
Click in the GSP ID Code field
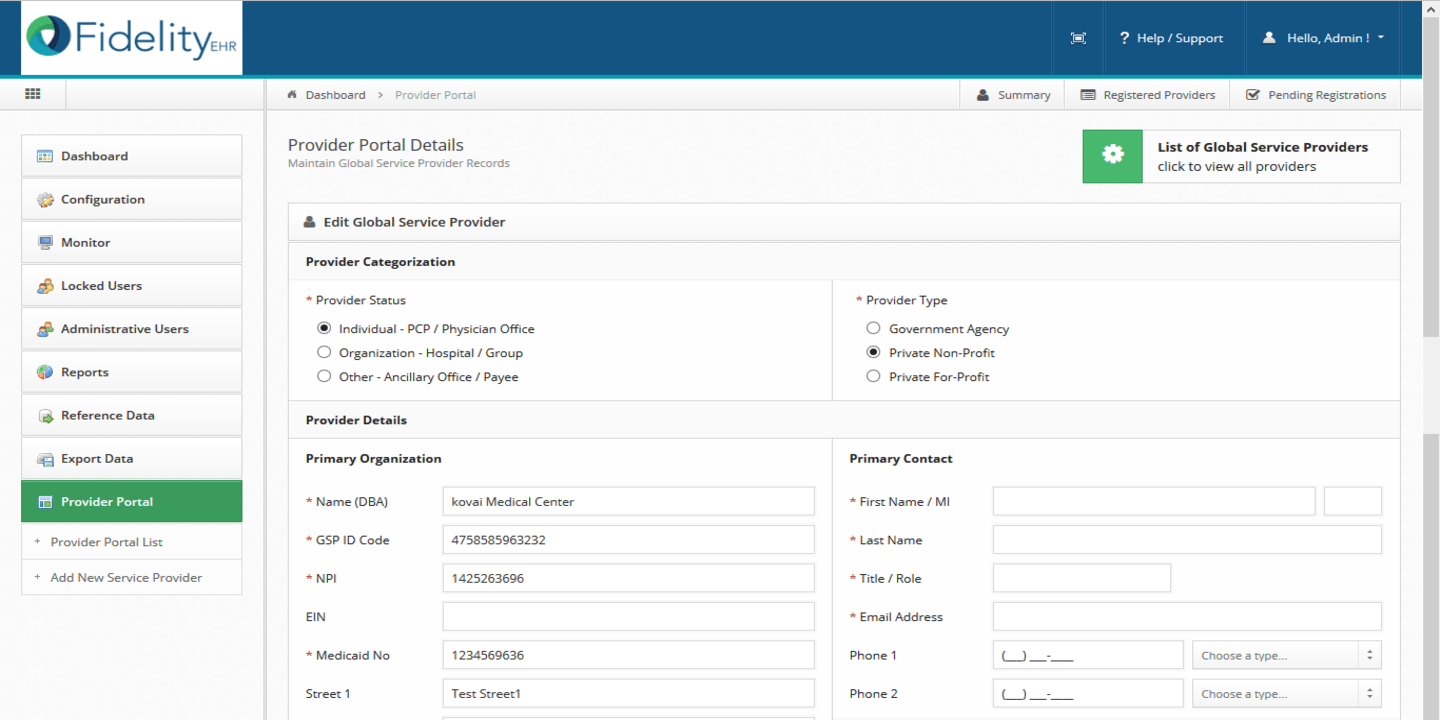[628, 540]
